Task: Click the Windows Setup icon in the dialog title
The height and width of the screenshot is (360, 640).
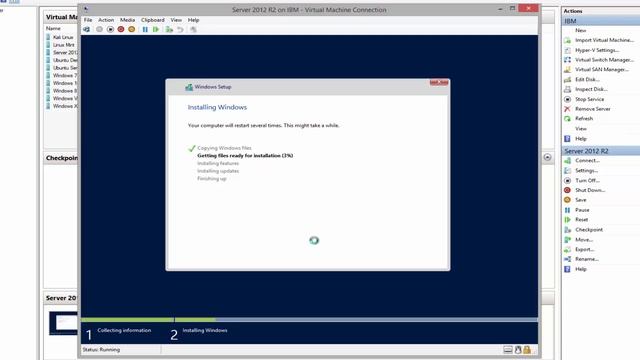Action: click(189, 87)
